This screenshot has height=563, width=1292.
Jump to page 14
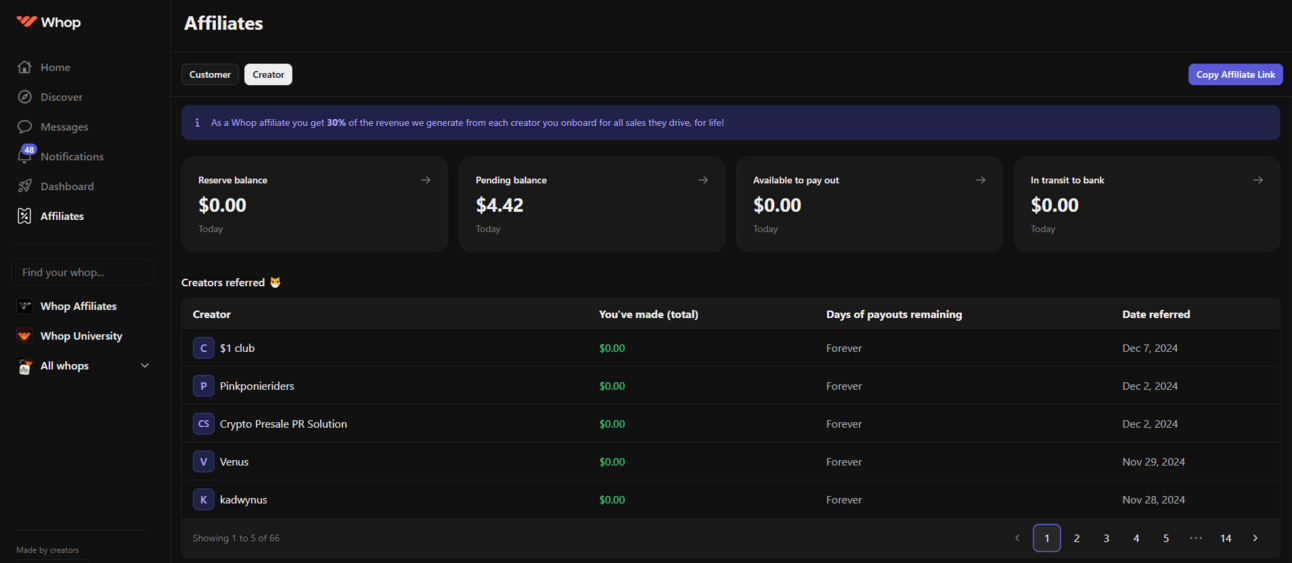click(1226, 538)
